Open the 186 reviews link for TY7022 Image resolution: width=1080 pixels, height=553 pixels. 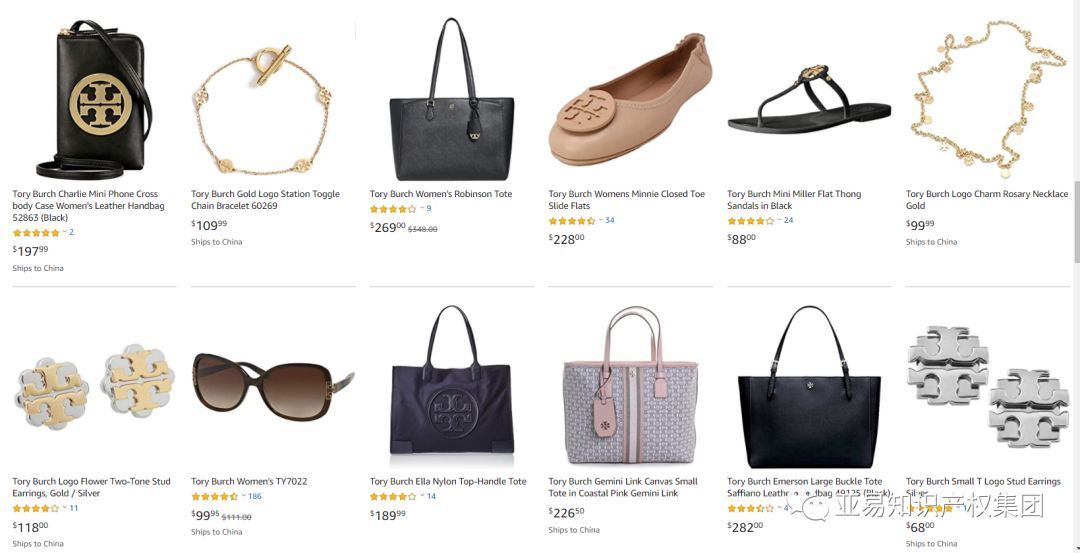pos(255,496)
